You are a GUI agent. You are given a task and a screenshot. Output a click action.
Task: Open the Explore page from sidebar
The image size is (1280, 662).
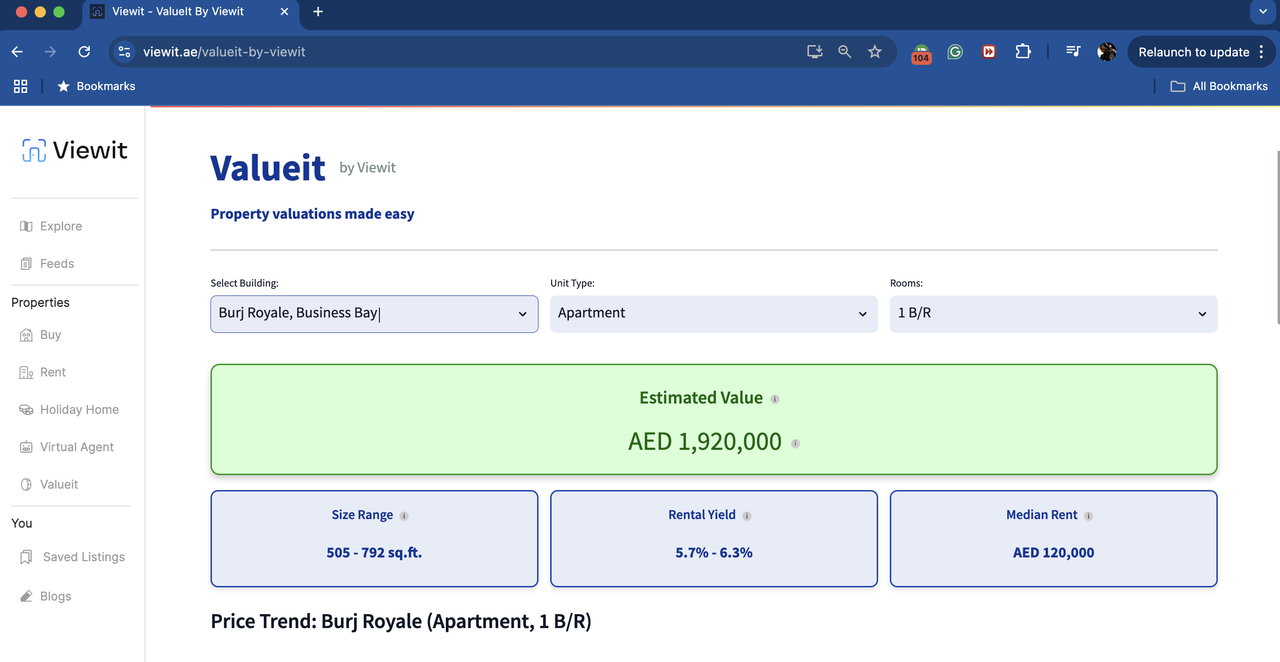(60, 226)
